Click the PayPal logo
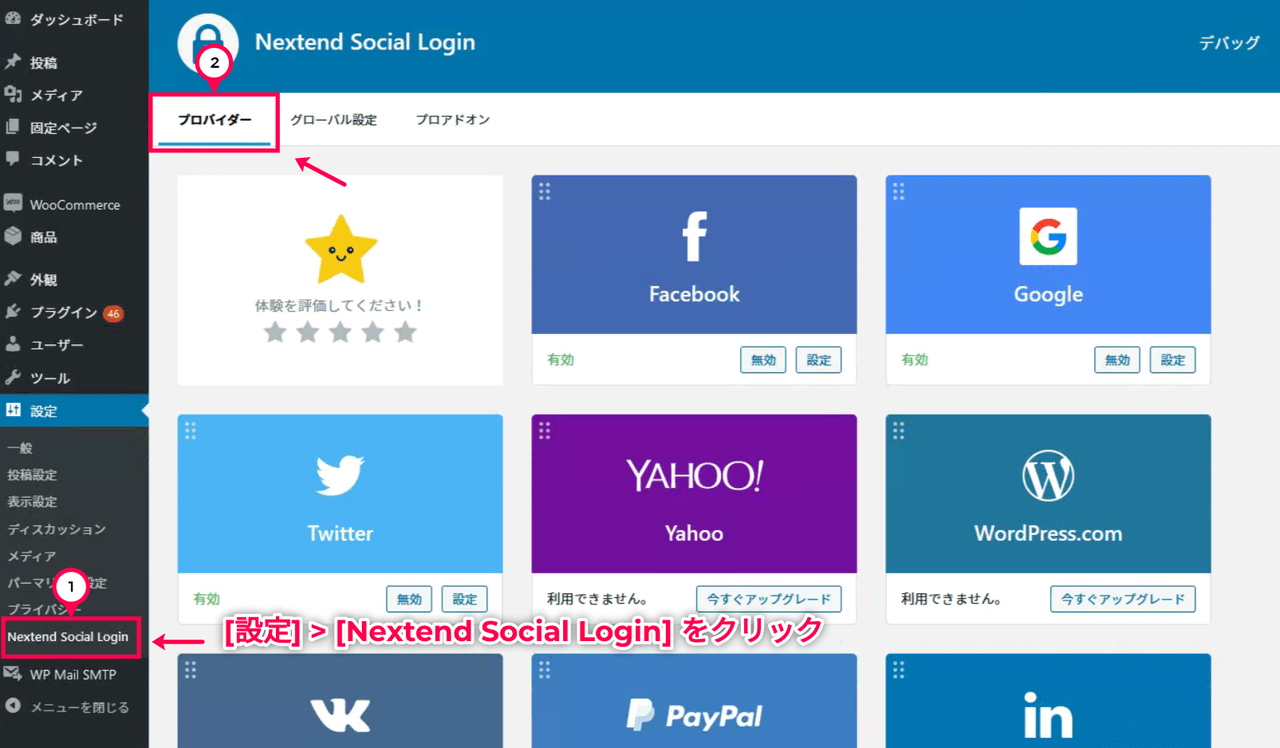This screenshot has width=1280, height=748. (x=694, y=715)
